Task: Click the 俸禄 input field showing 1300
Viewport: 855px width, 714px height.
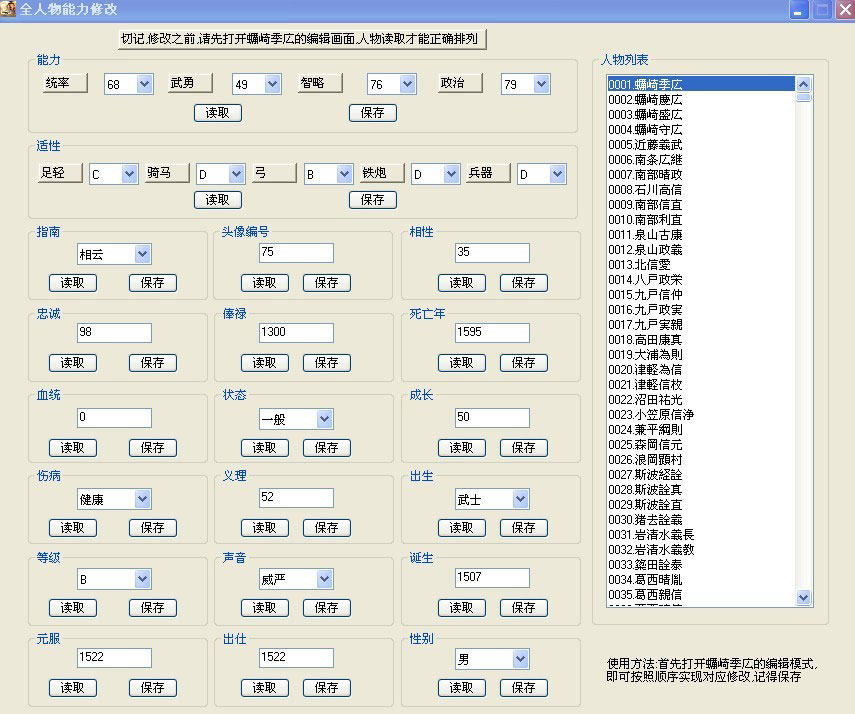Action: point(295,333)
